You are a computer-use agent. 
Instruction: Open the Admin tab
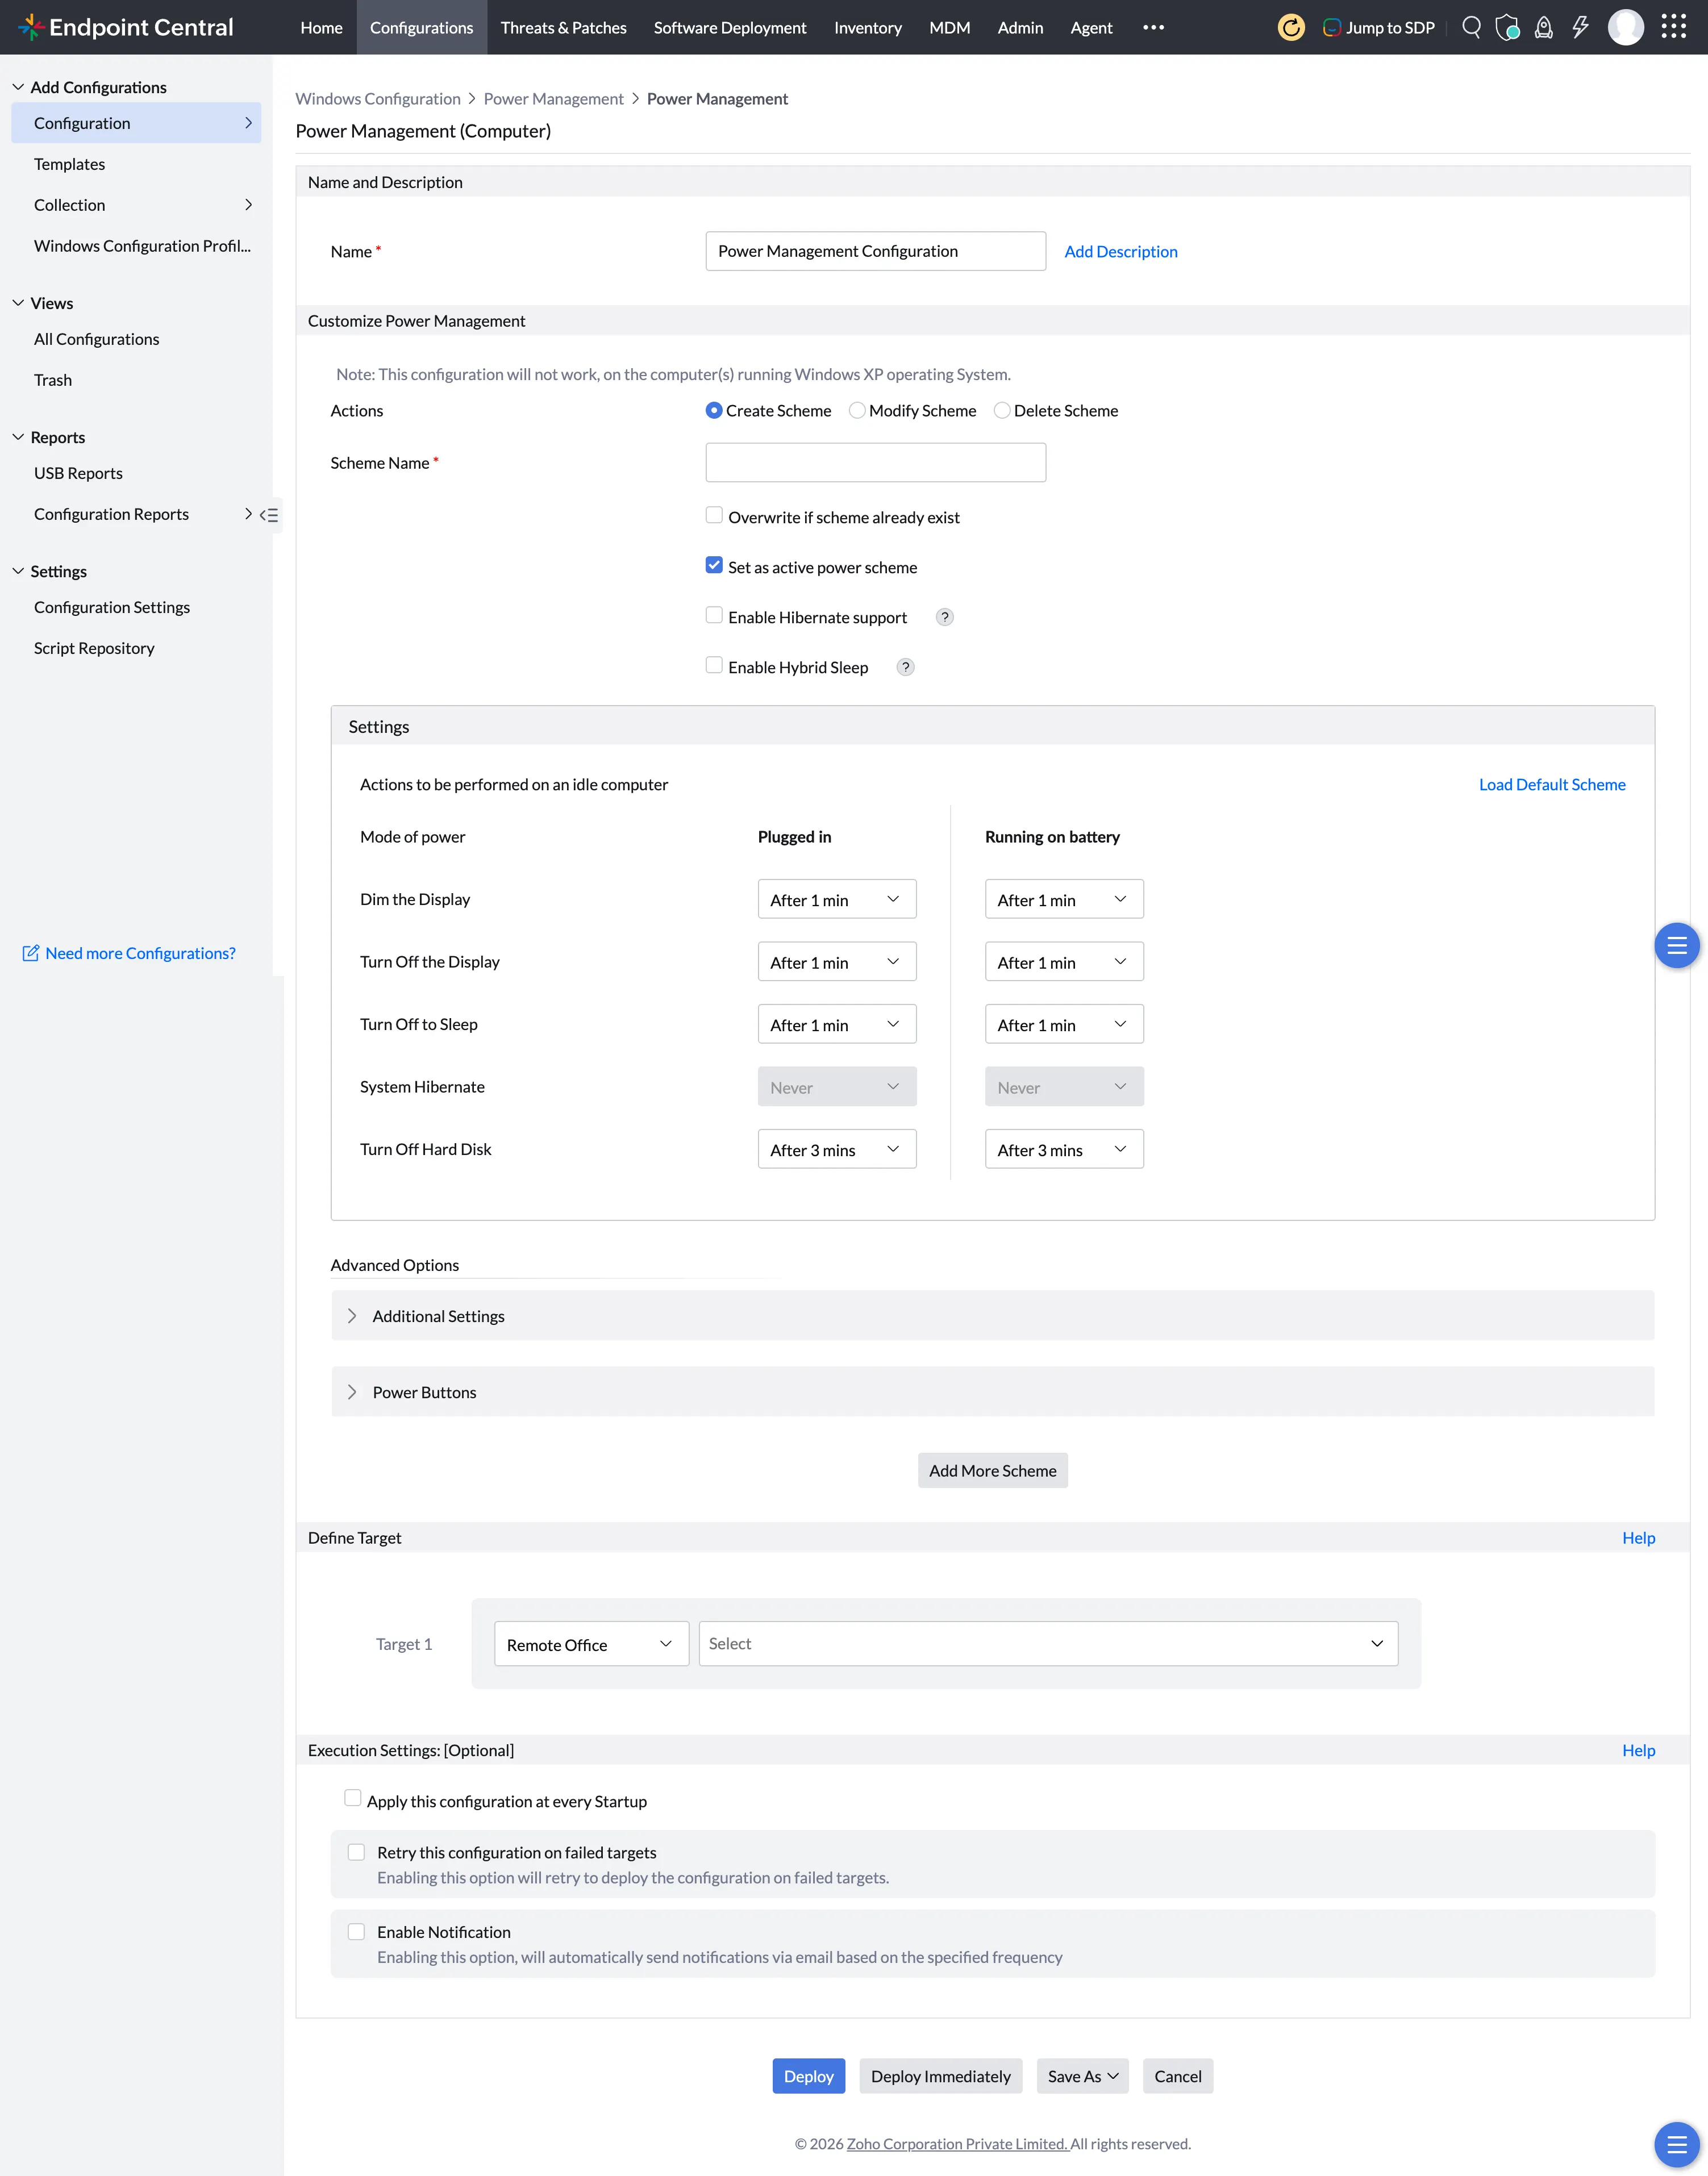[1020, 27]
